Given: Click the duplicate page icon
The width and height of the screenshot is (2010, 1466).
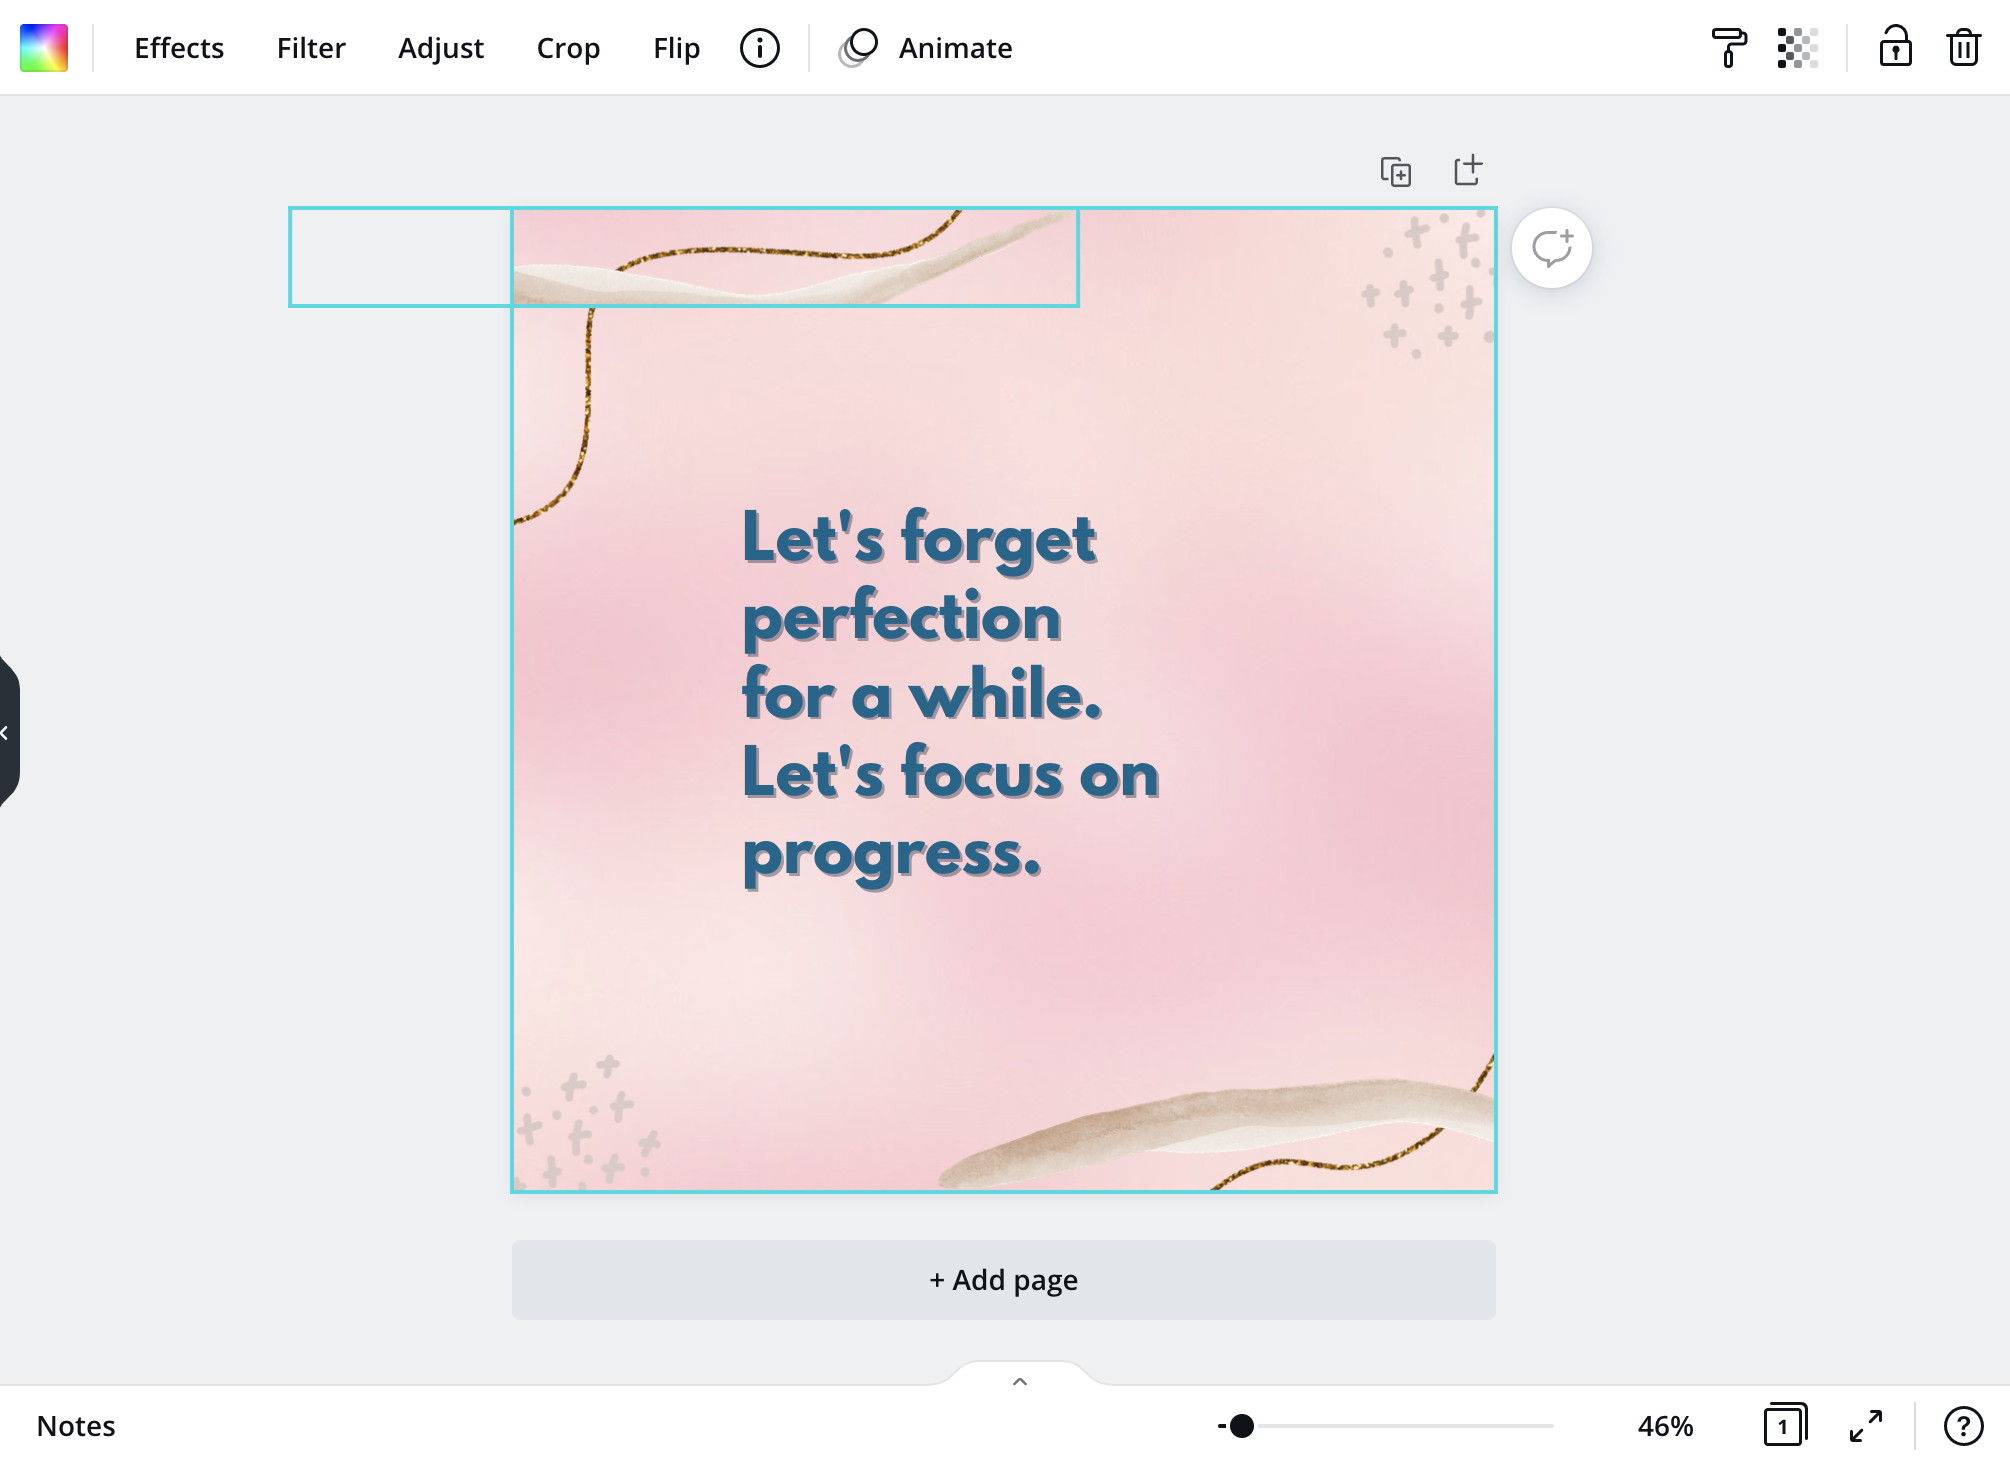Looking at the screenshot, I should point(1396,171).
